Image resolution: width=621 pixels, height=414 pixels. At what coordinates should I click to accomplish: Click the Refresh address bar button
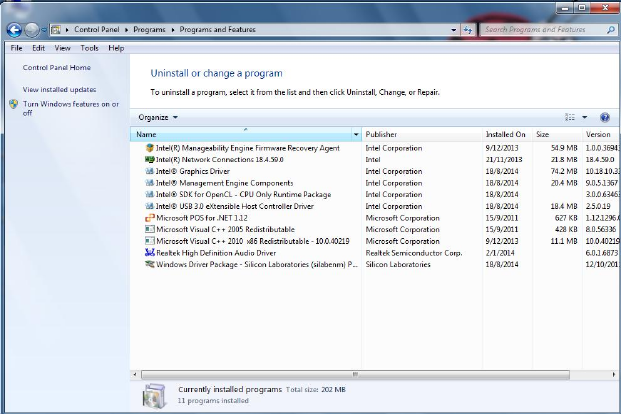click(x=468, y=30)
